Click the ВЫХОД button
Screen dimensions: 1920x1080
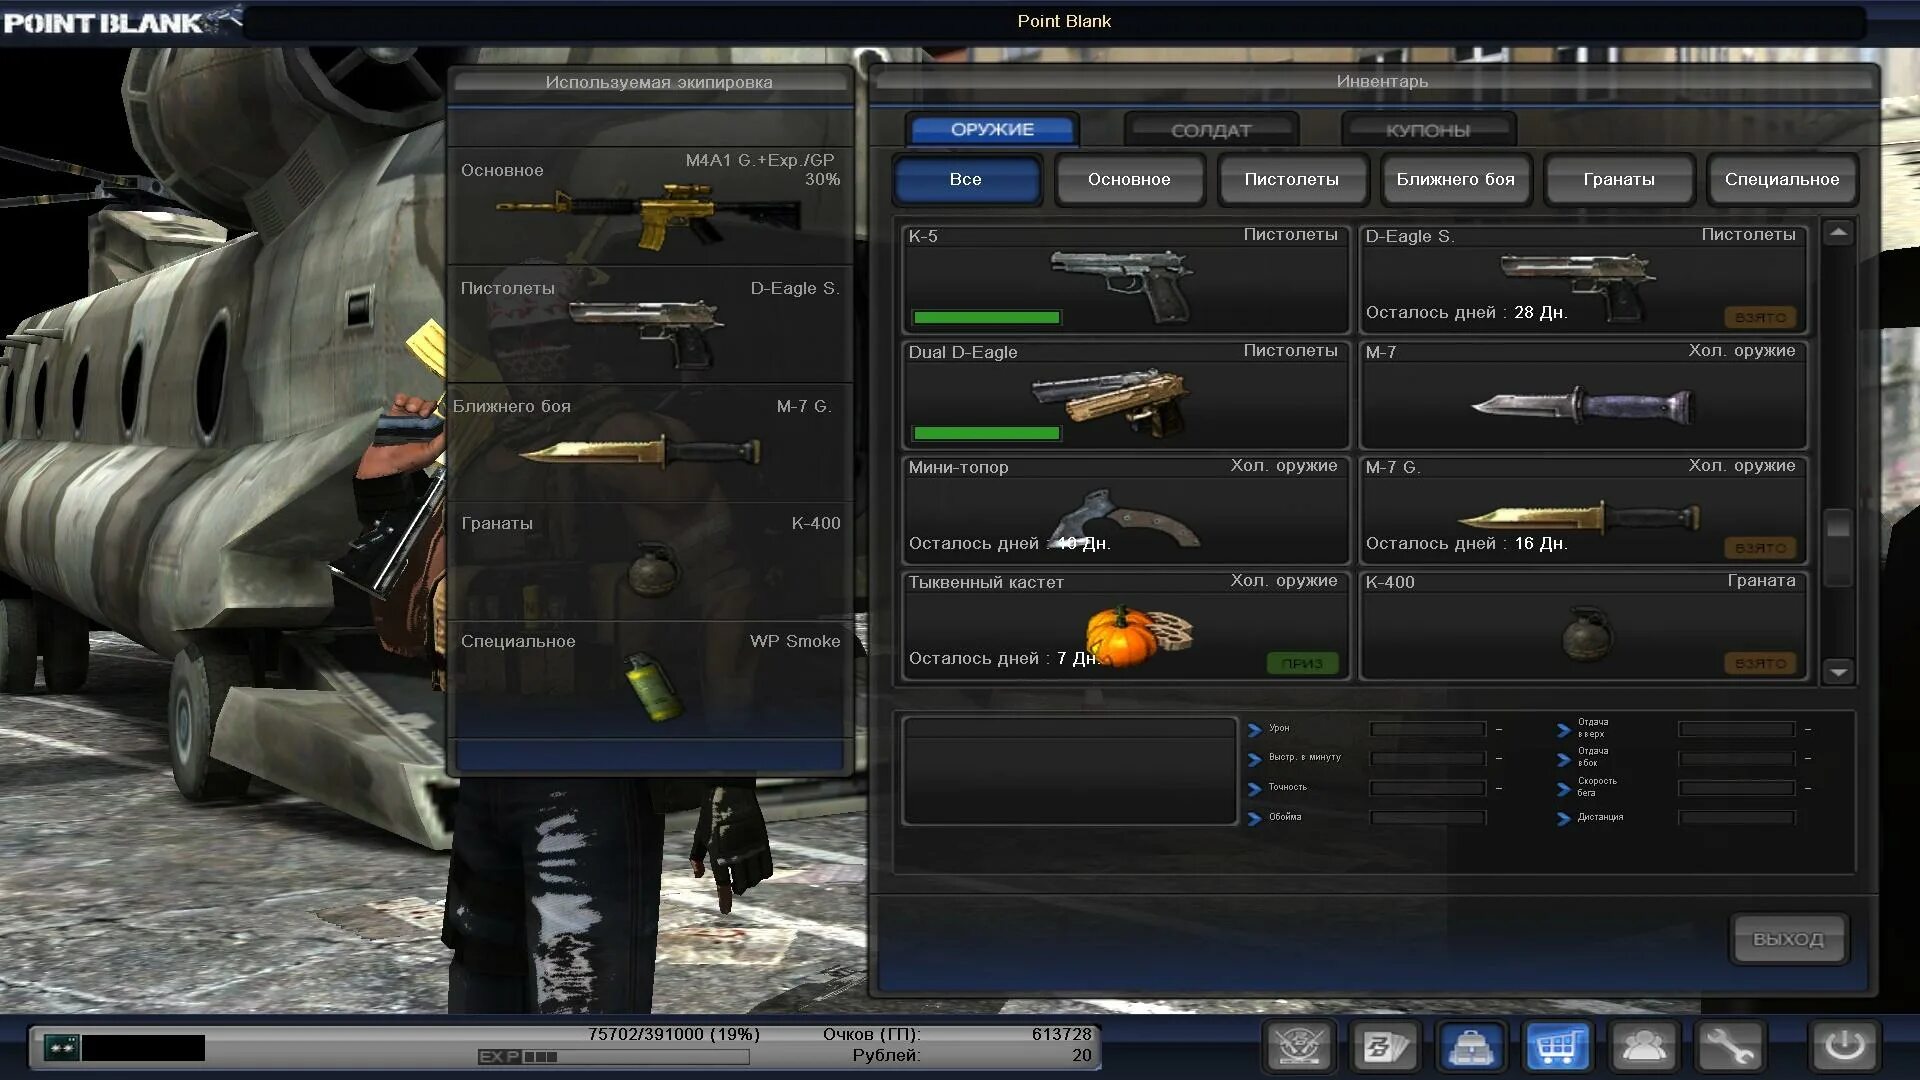[1788, 939]
